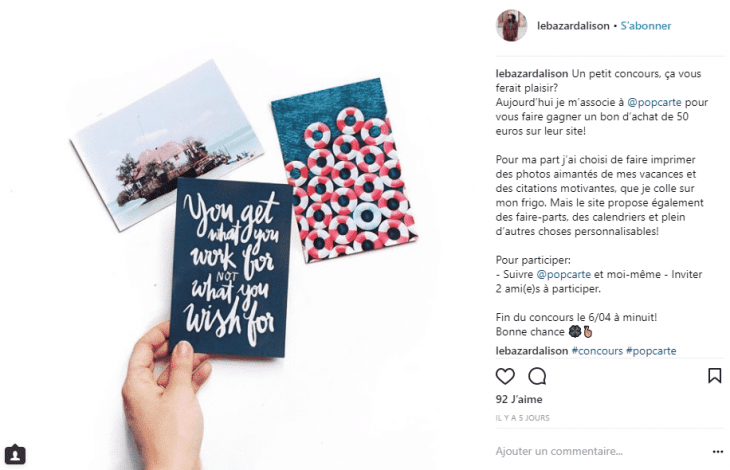The width and height of the screenshot is (730, 470).
Task: Open the three-dot more options menu
Action: pyautogui.click(x=718, y=451)
